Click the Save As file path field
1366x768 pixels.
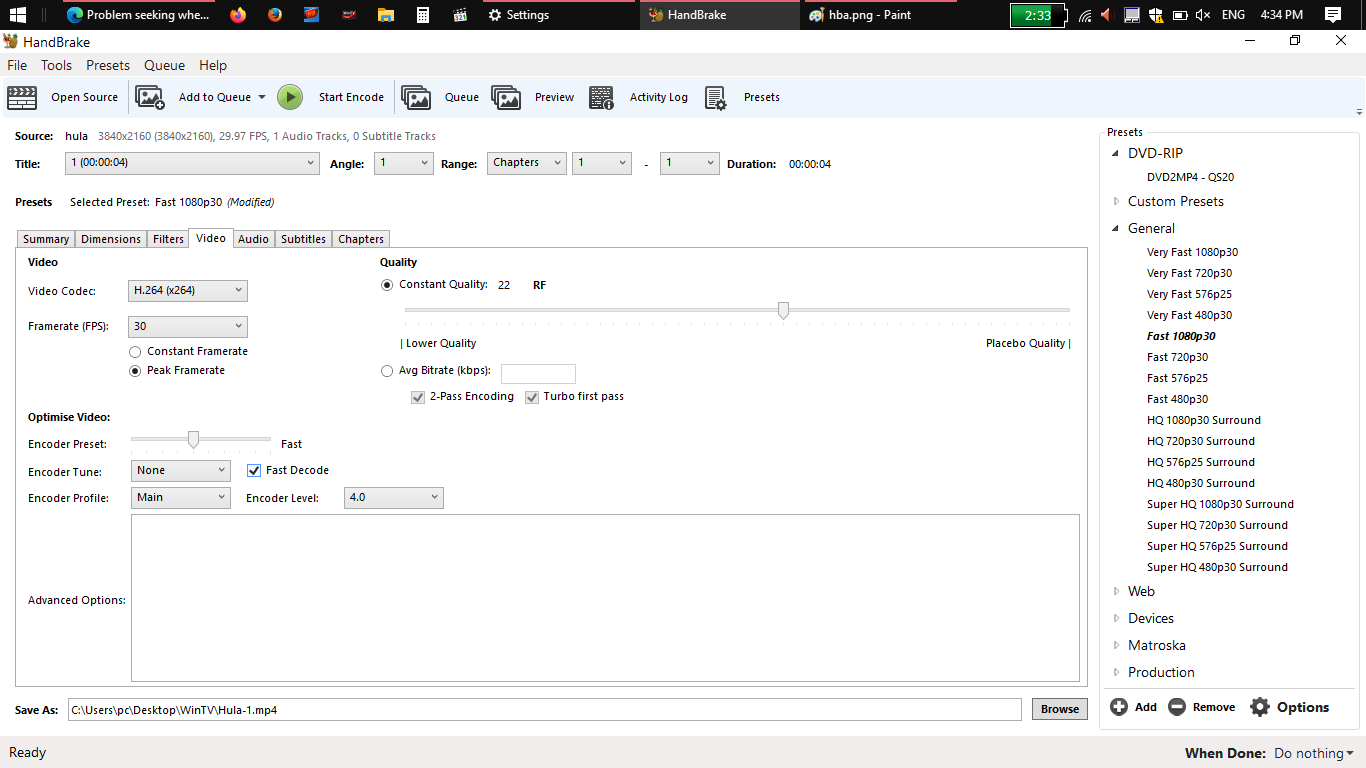tap(544, 710)
